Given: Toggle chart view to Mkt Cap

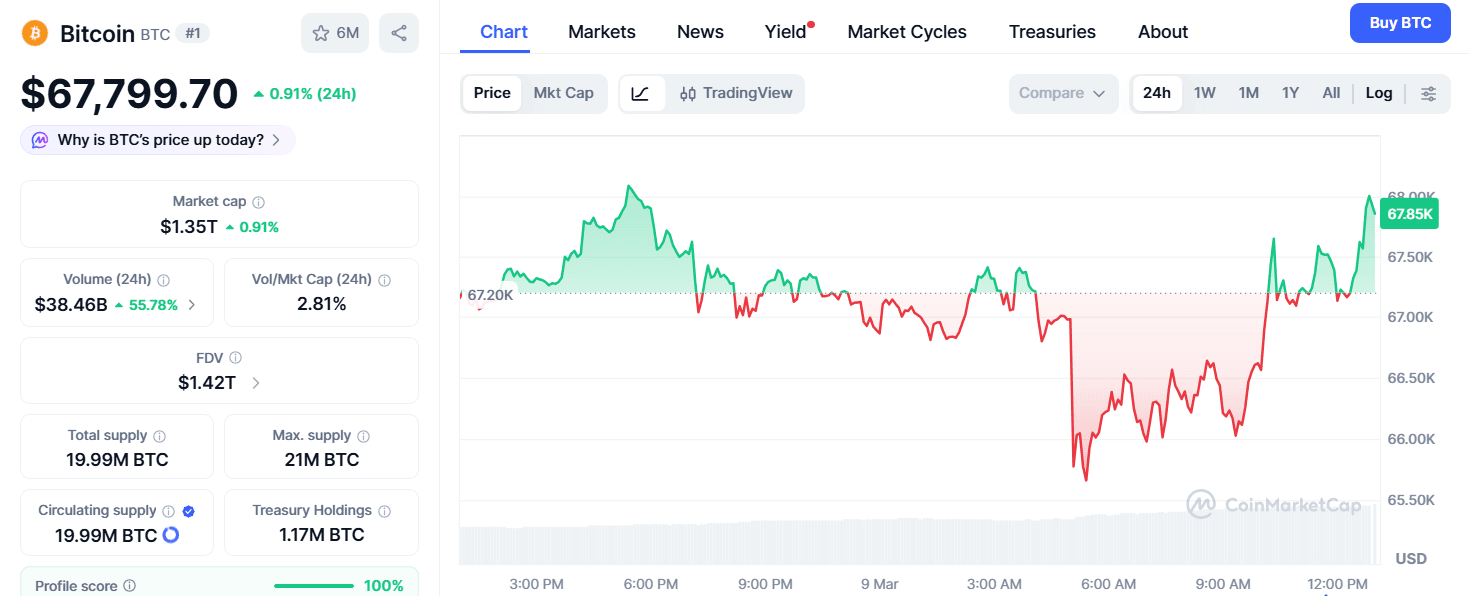Looking at the screenshot, I should (564, 92).
